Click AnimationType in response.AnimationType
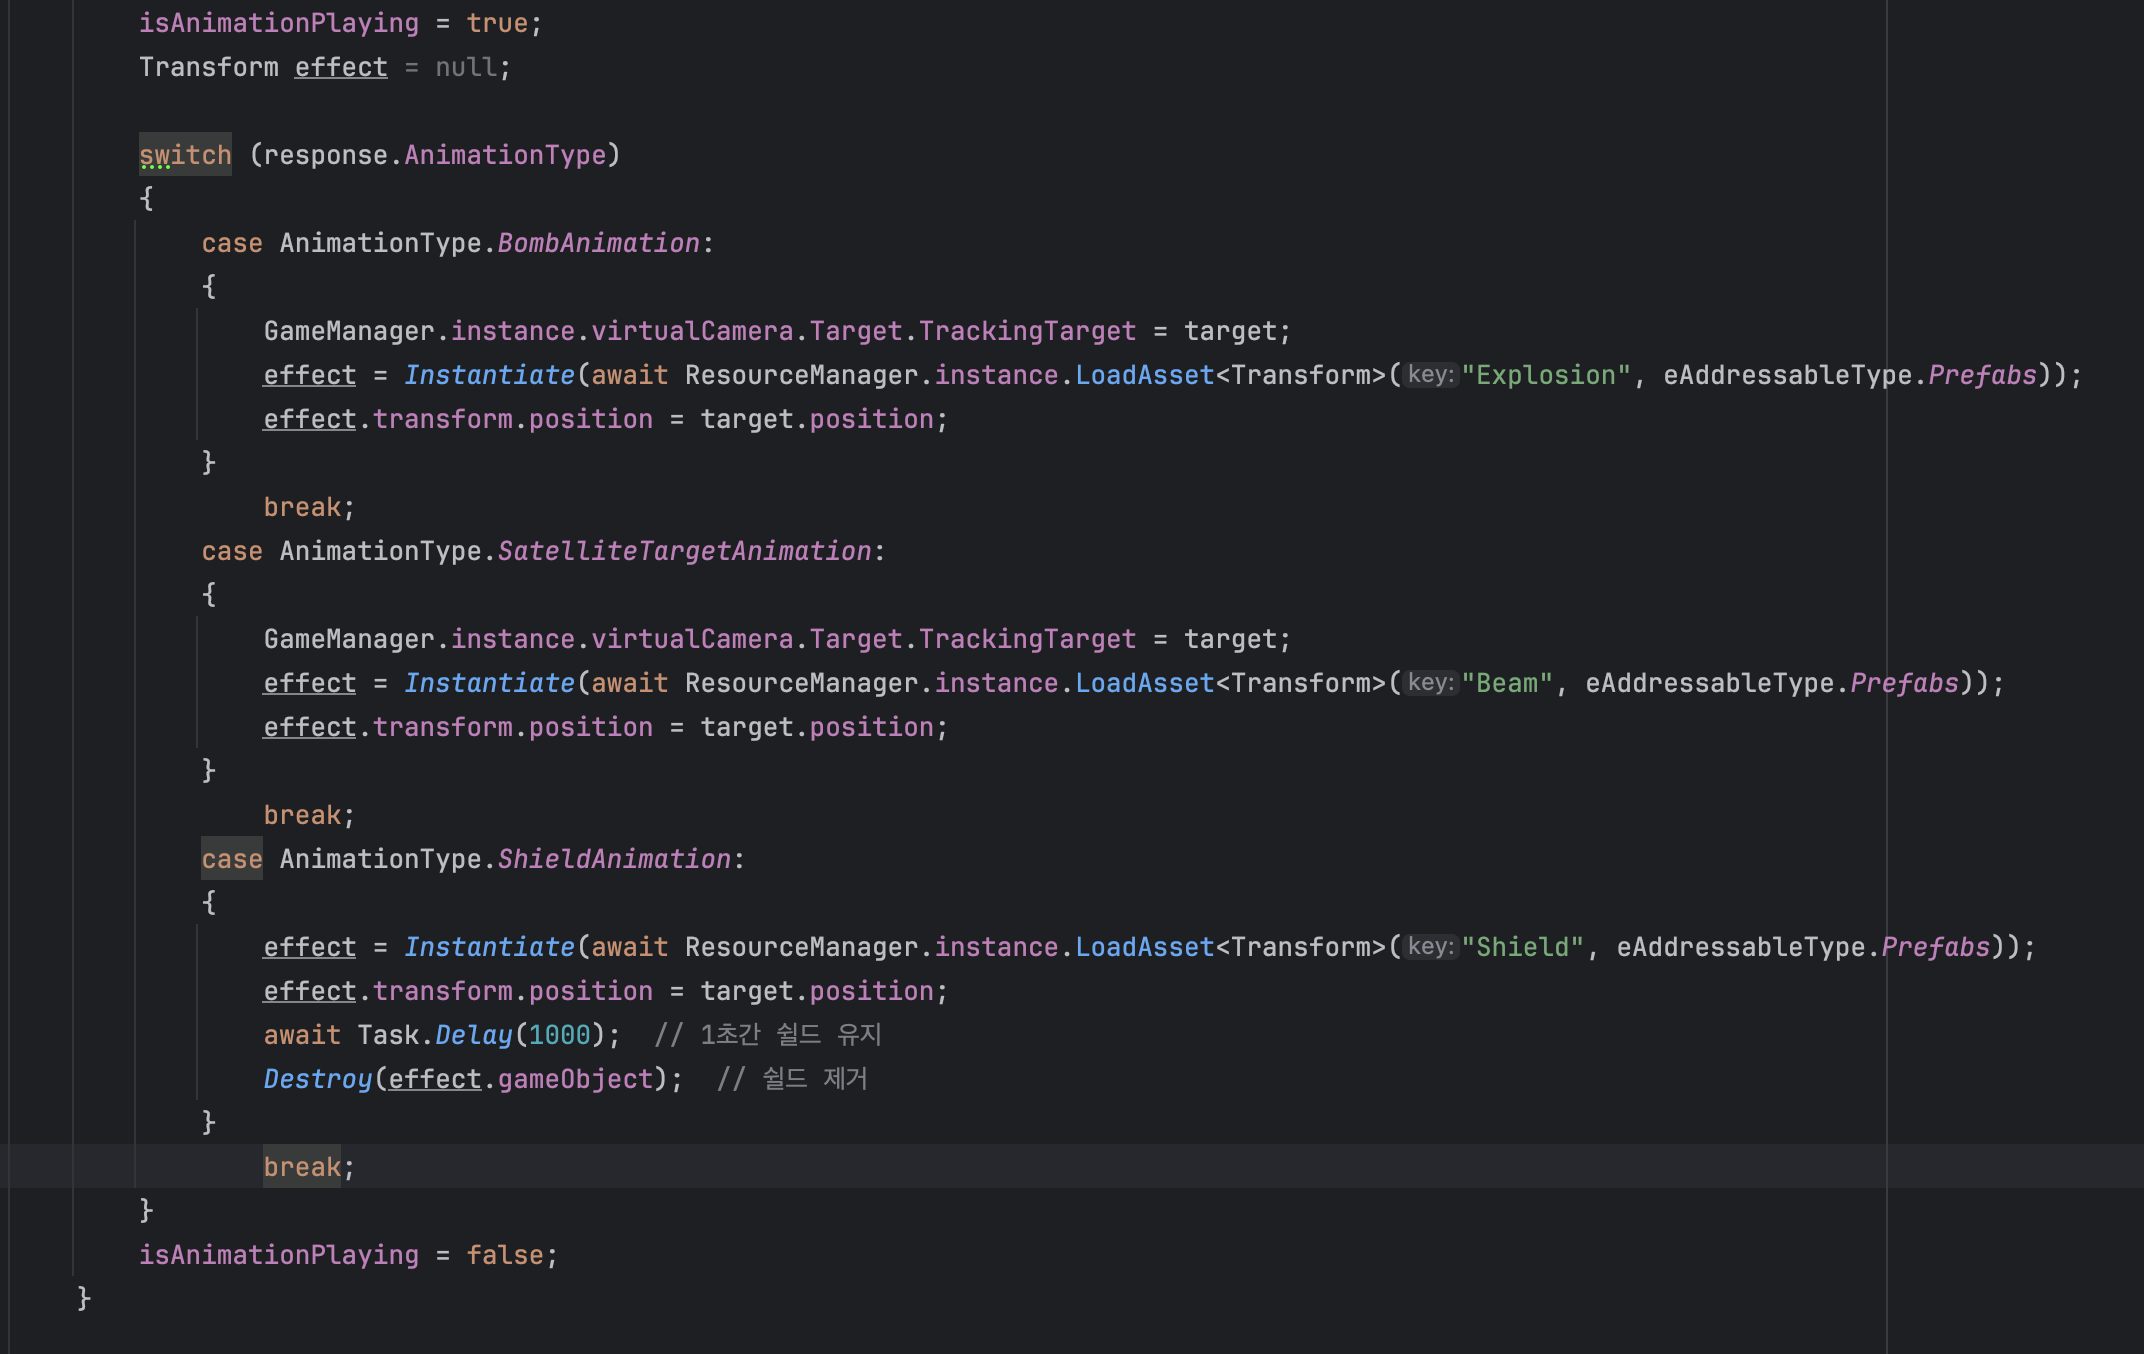The width and height of the screenshot is (2144, 1354). coord(505,155)
